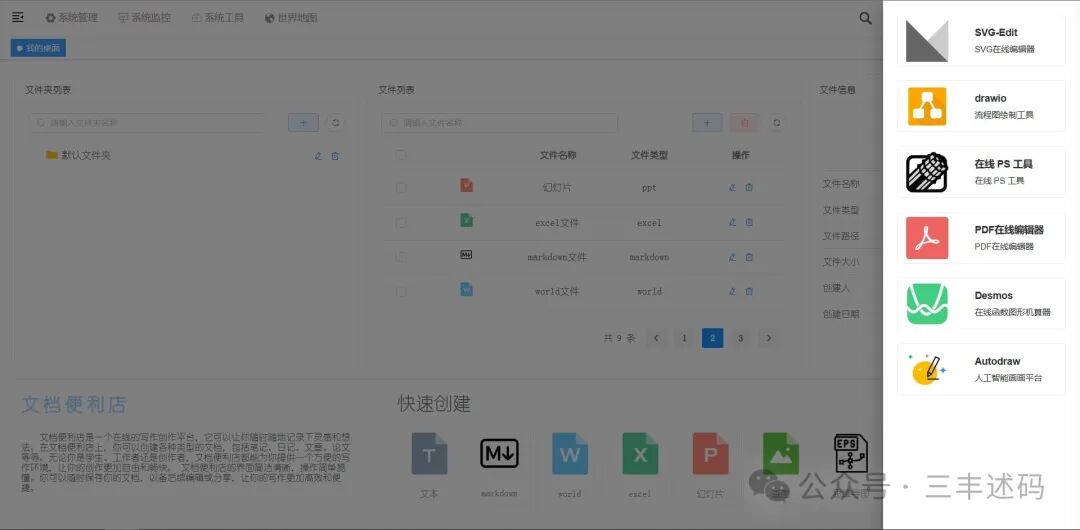Click the EPS flowchart quick-create icon
This screenshot has width=1080, height=530.
coord(850,453)
